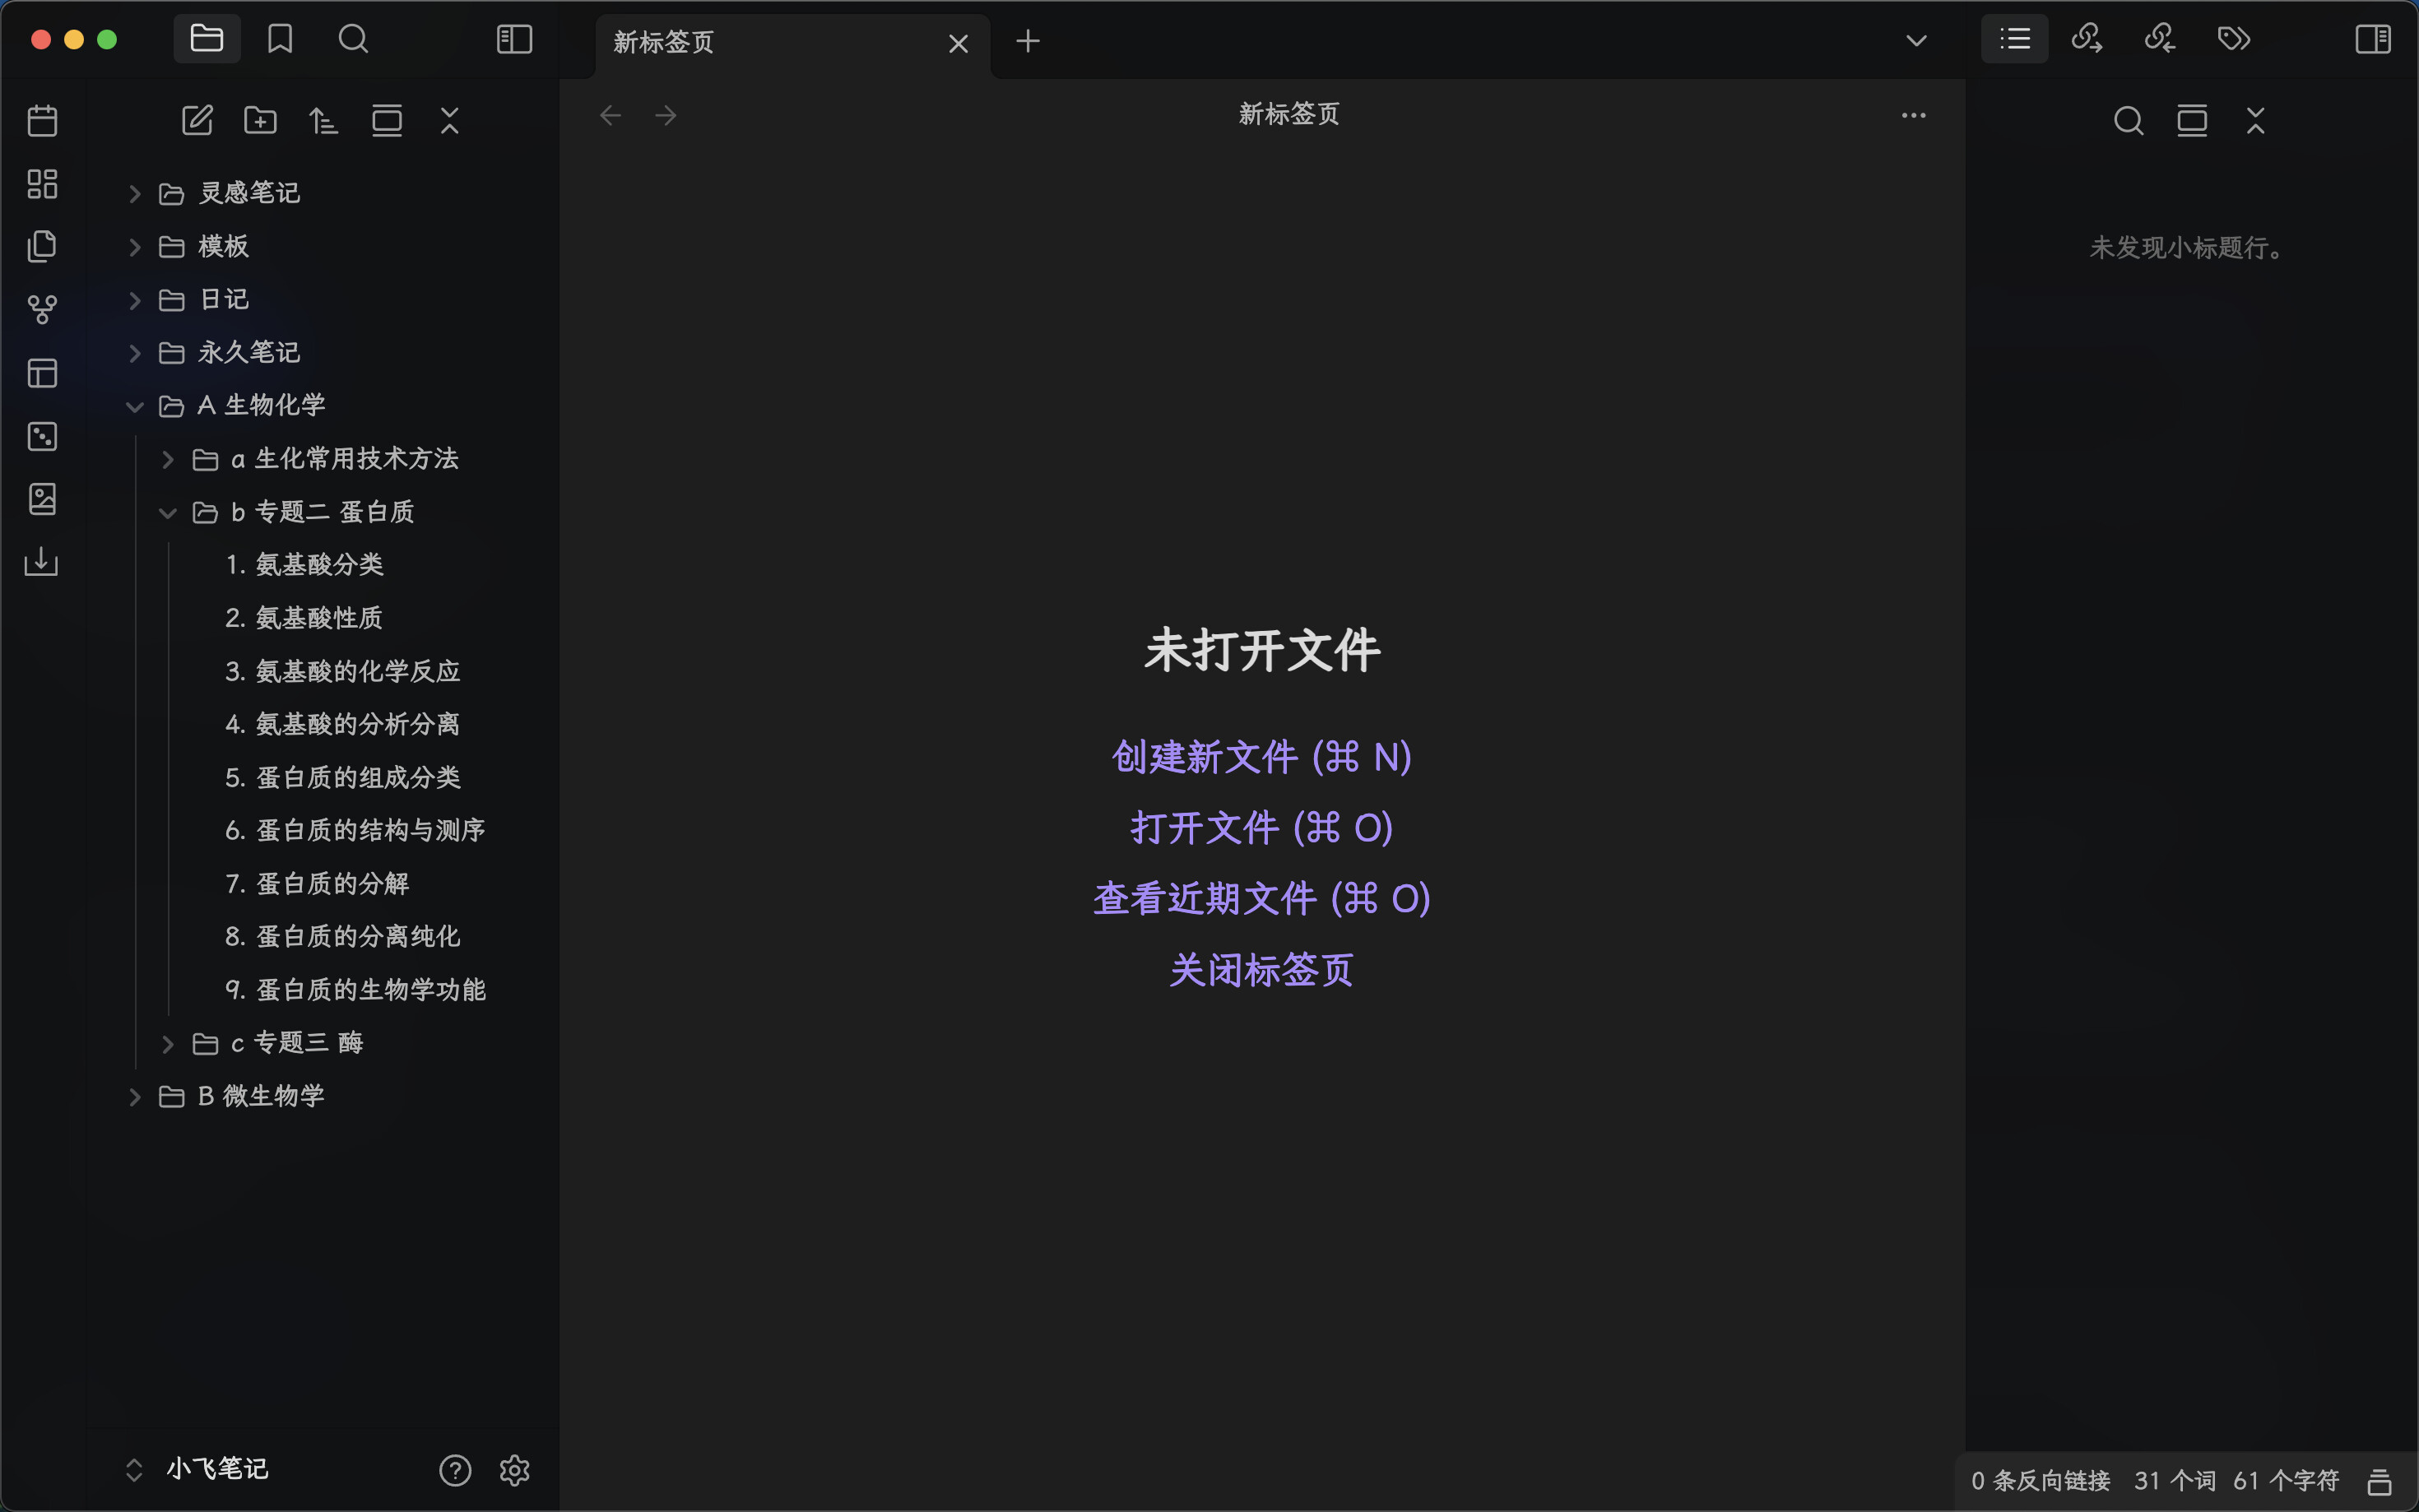Toggle the right sidebar collapse button
This screenshot has width=2419, height=1512.
[2373, 39]
